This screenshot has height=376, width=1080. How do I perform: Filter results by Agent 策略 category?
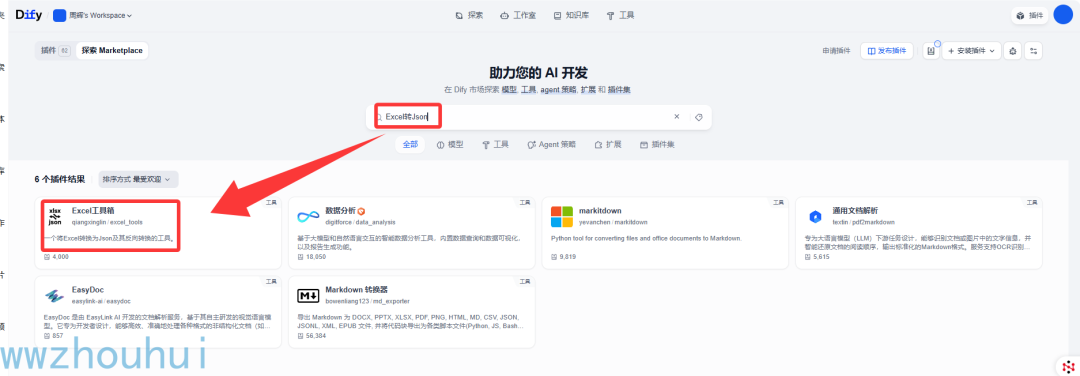coord(552,145)
